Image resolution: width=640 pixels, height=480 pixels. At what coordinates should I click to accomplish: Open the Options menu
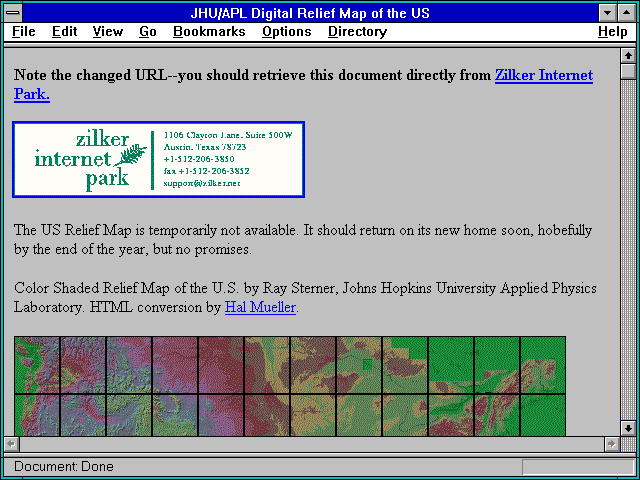287,31
